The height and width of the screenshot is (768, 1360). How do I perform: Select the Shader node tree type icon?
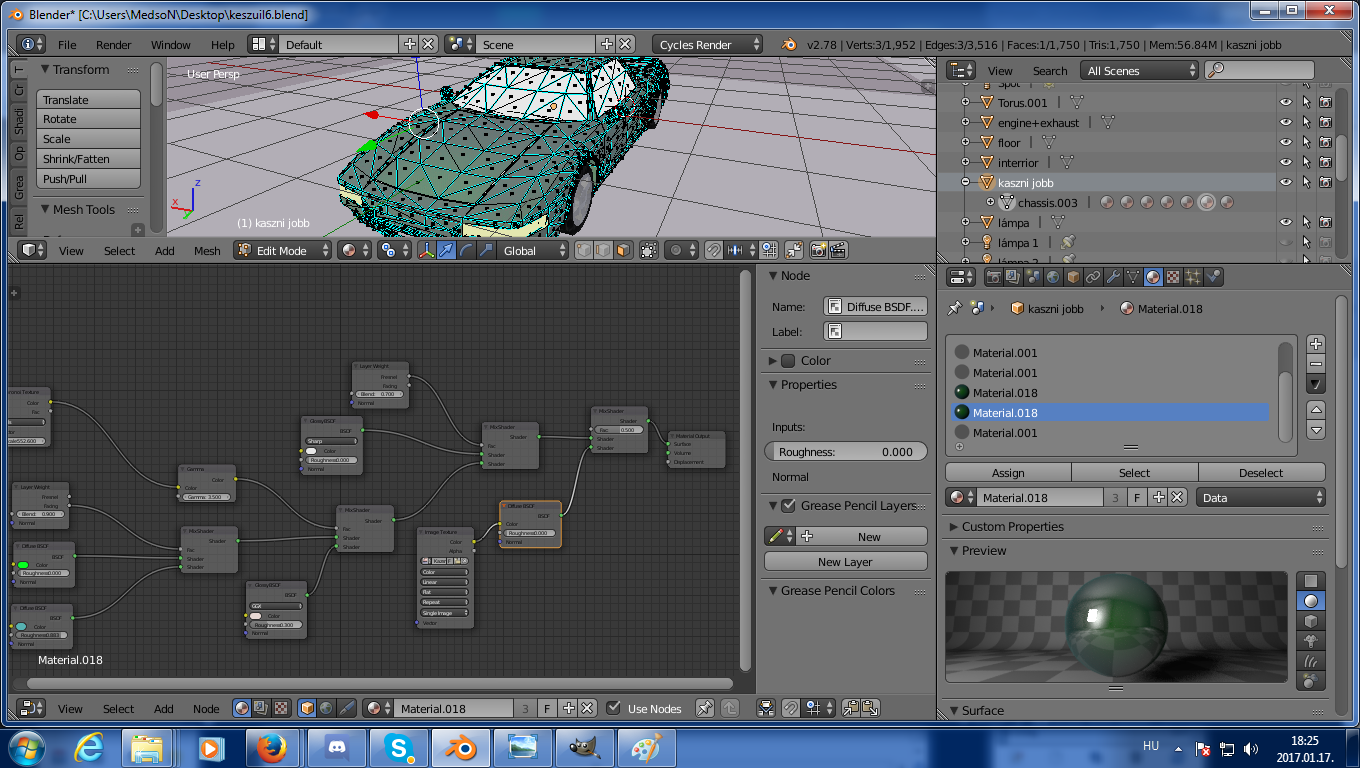(242, 708)
